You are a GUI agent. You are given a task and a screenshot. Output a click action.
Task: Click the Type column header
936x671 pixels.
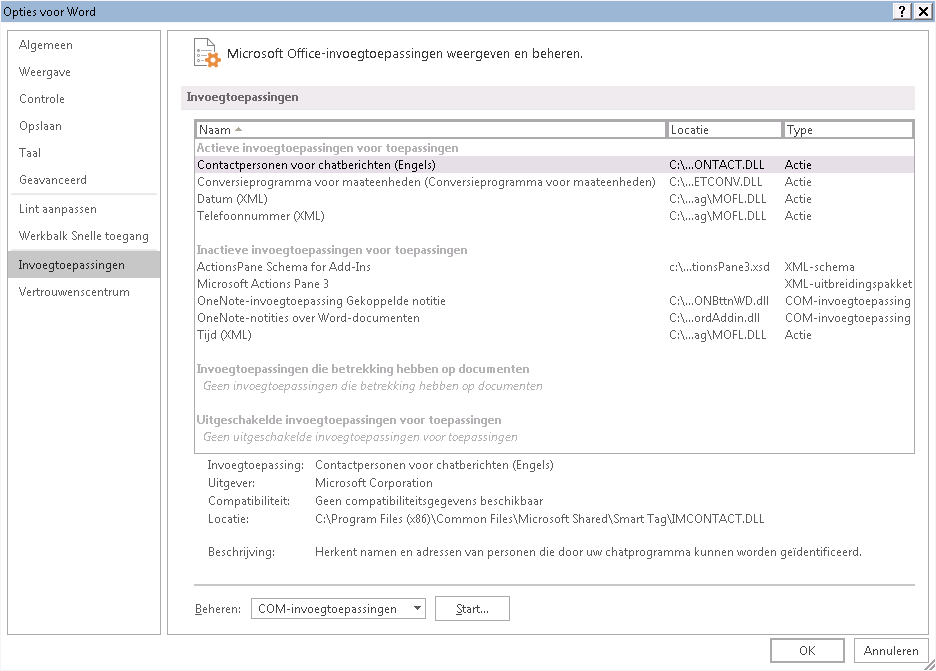point(847,130)
